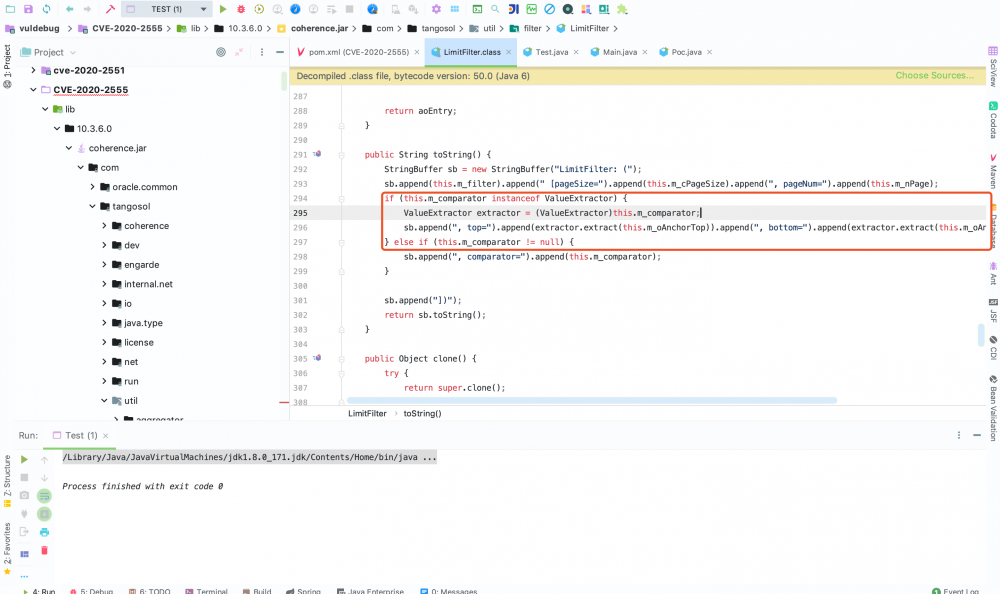The width and height of the screenshot is (1000, 594).
Task: Run the TEST configuration with the green play icon
Action: 224,9
